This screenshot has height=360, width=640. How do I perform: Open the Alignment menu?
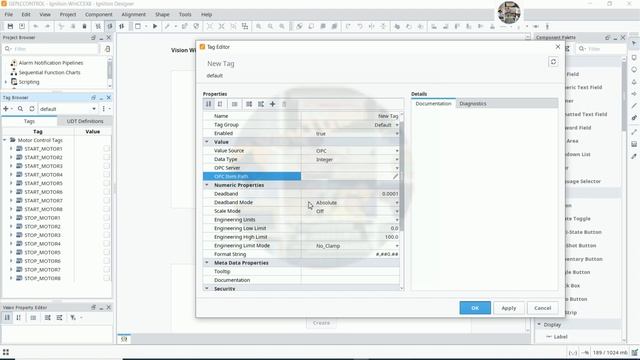click(133, 14)
